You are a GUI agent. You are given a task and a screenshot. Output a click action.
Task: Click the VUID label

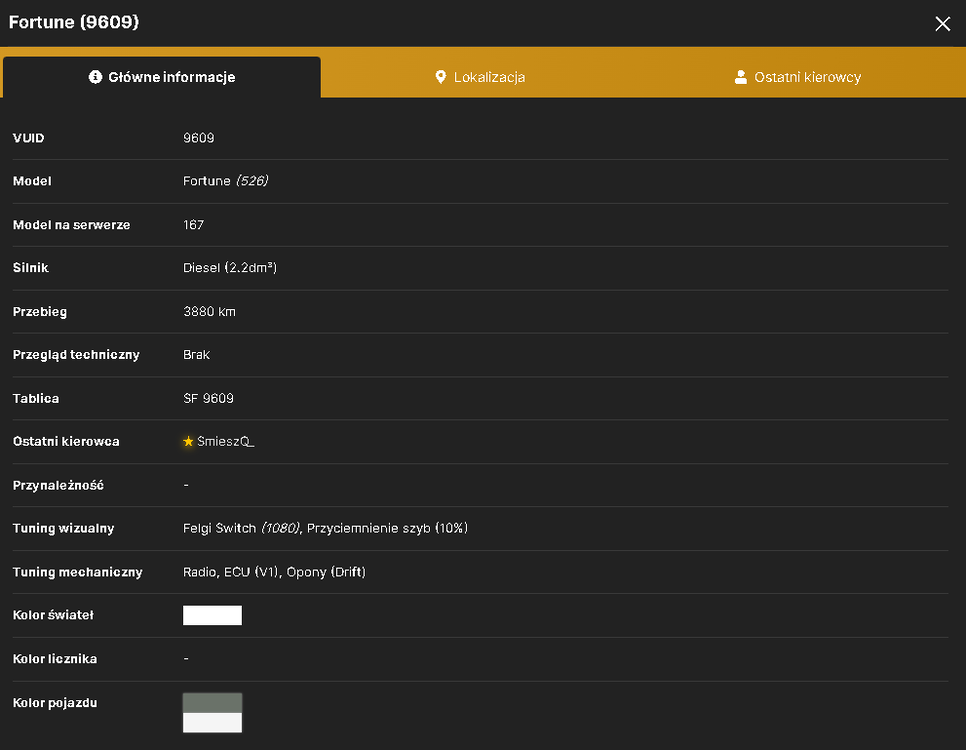[x=28, y=138]
